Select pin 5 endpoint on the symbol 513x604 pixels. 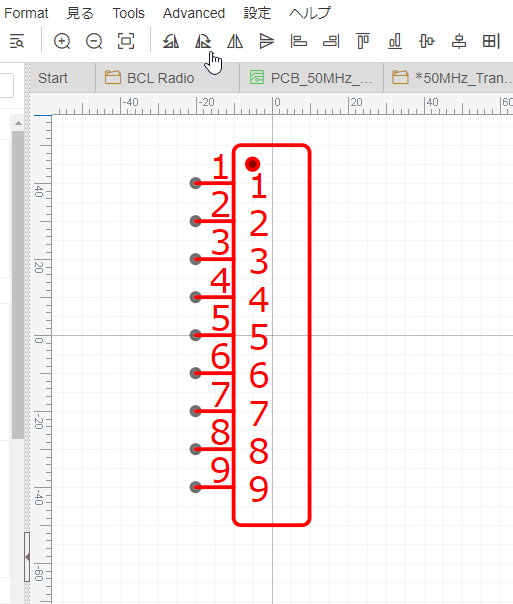point(196,335)
